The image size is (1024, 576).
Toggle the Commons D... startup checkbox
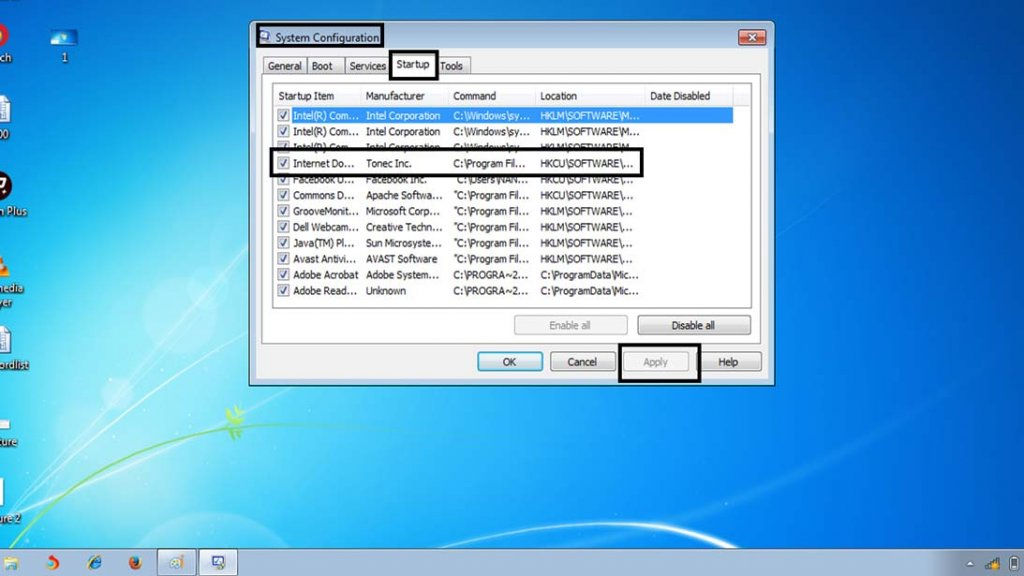tap(283, 195)
